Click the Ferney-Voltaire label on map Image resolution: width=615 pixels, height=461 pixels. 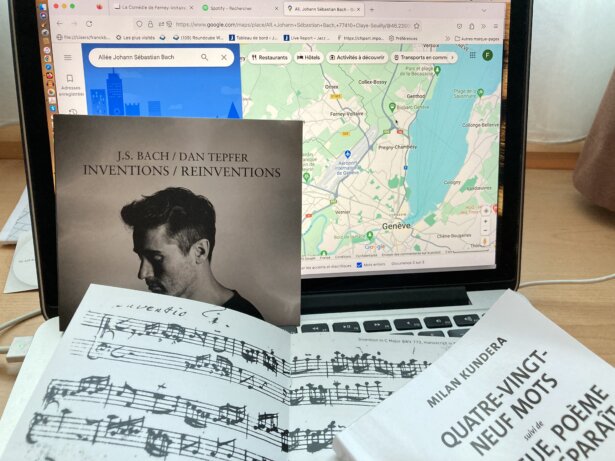(347, 114)
